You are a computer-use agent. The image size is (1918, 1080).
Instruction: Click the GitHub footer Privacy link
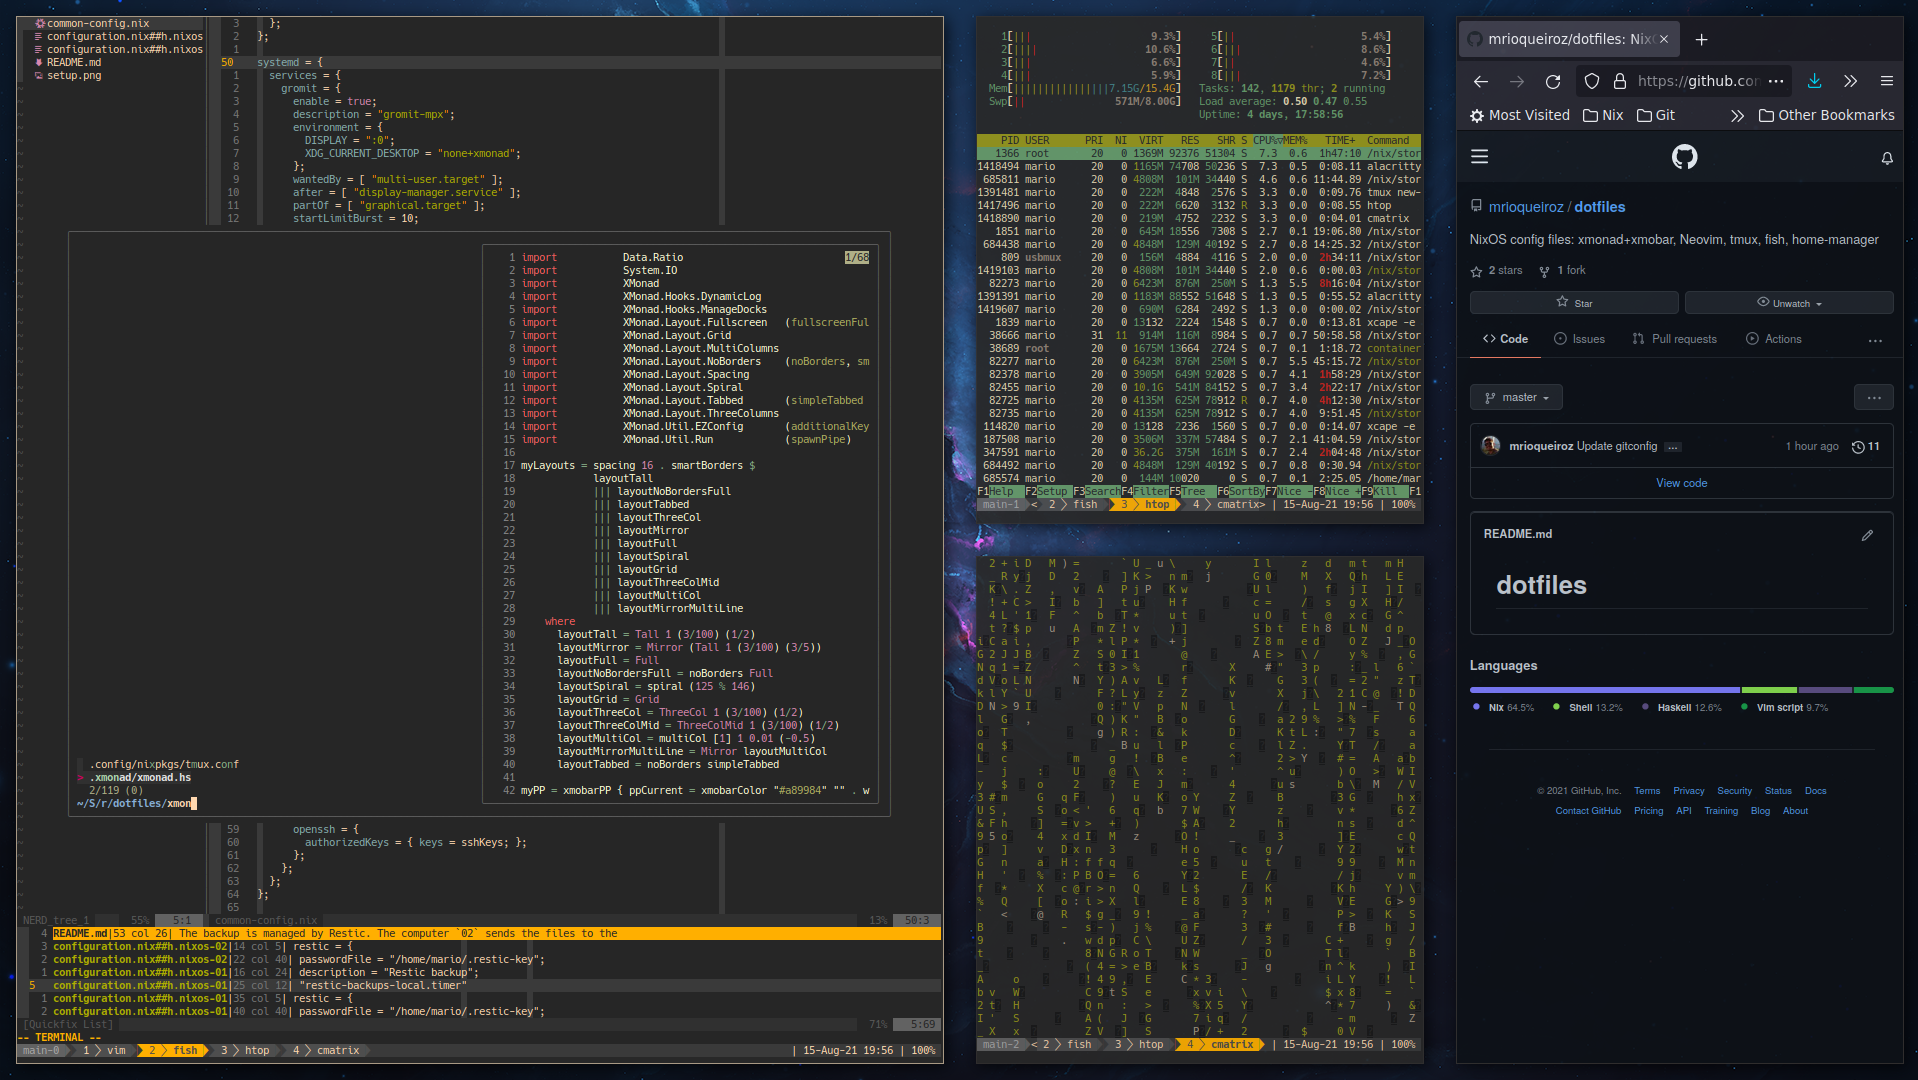[1689, 792]
